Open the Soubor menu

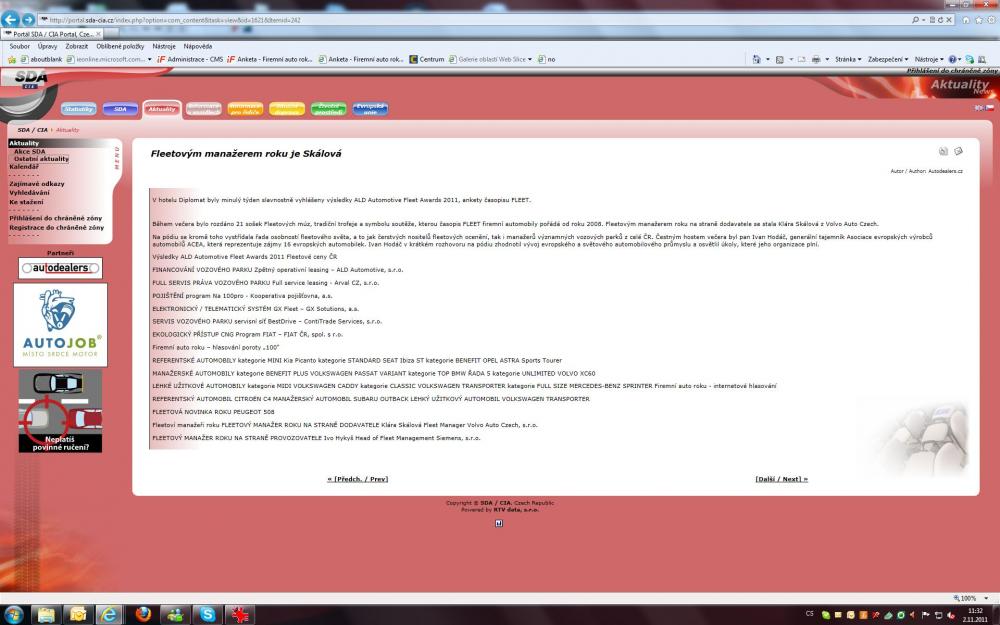[19, 46]
